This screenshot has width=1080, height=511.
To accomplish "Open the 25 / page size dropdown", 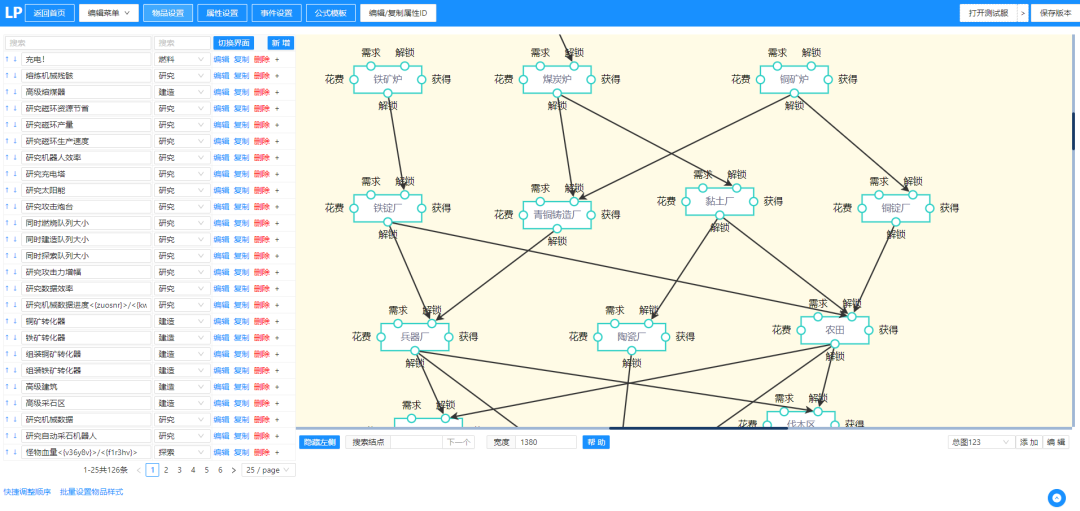I will tap(269, 470).
